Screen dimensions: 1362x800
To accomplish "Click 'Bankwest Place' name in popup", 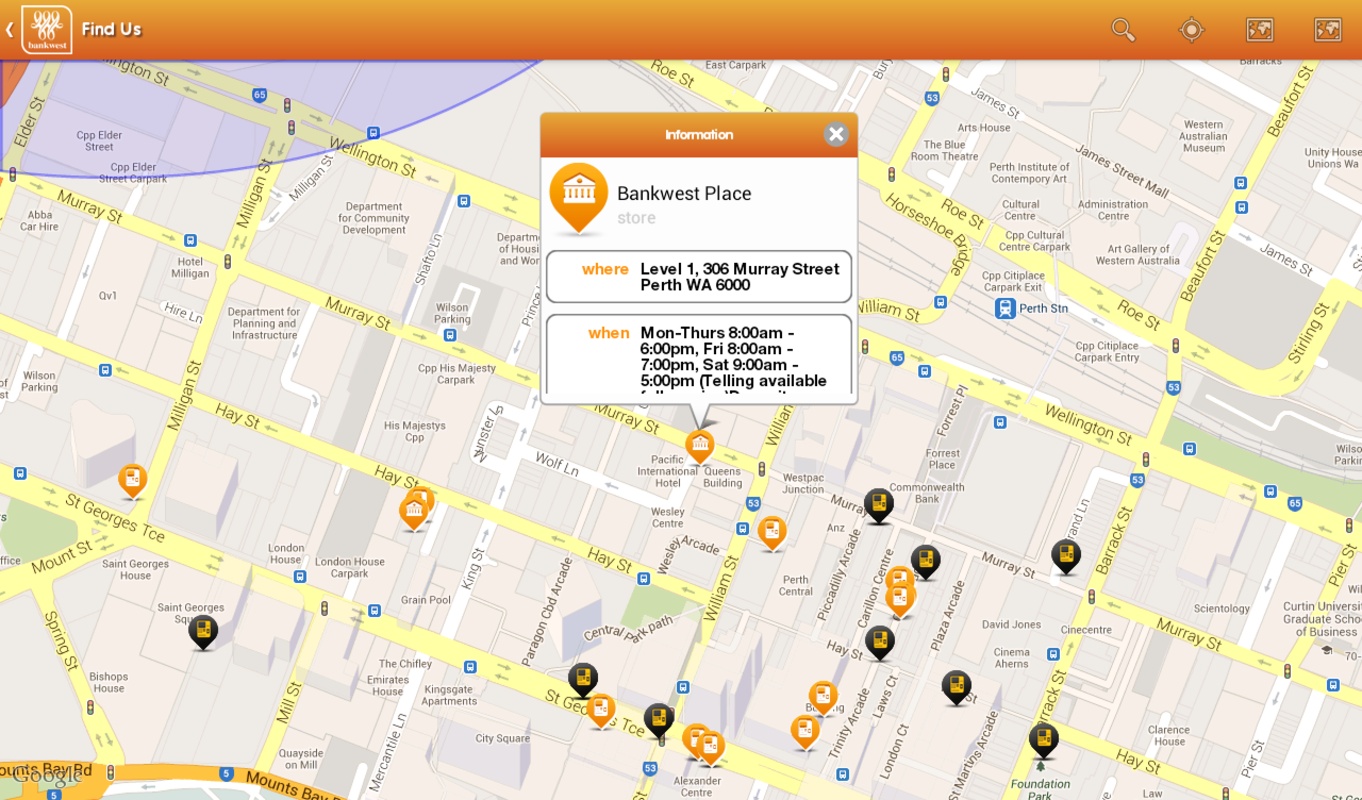I will (x=684, y=194).
